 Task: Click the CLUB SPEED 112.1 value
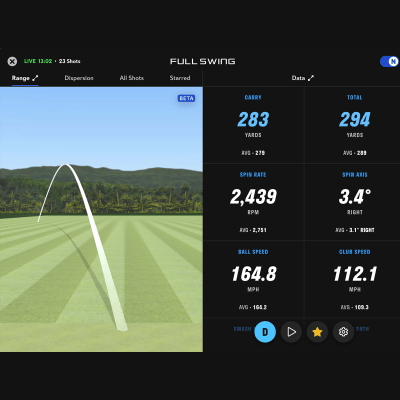click(x=355, y=274)
